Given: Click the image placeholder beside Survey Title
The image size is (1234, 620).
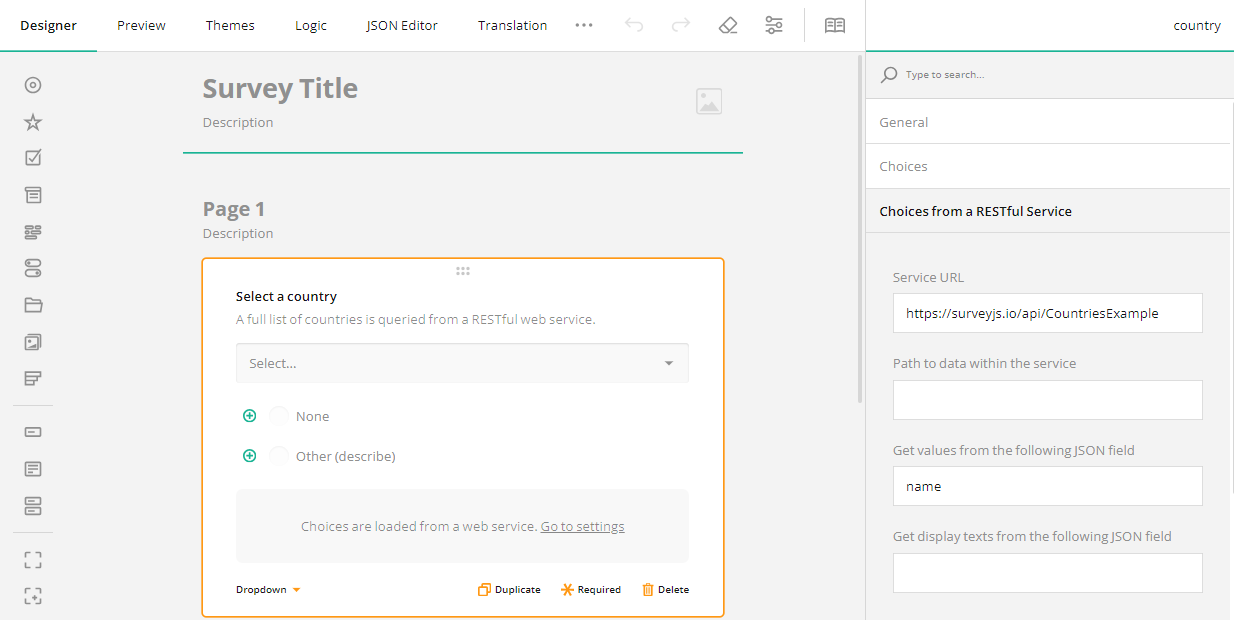Looking at the screenshot, I should [x=709, y=101].
